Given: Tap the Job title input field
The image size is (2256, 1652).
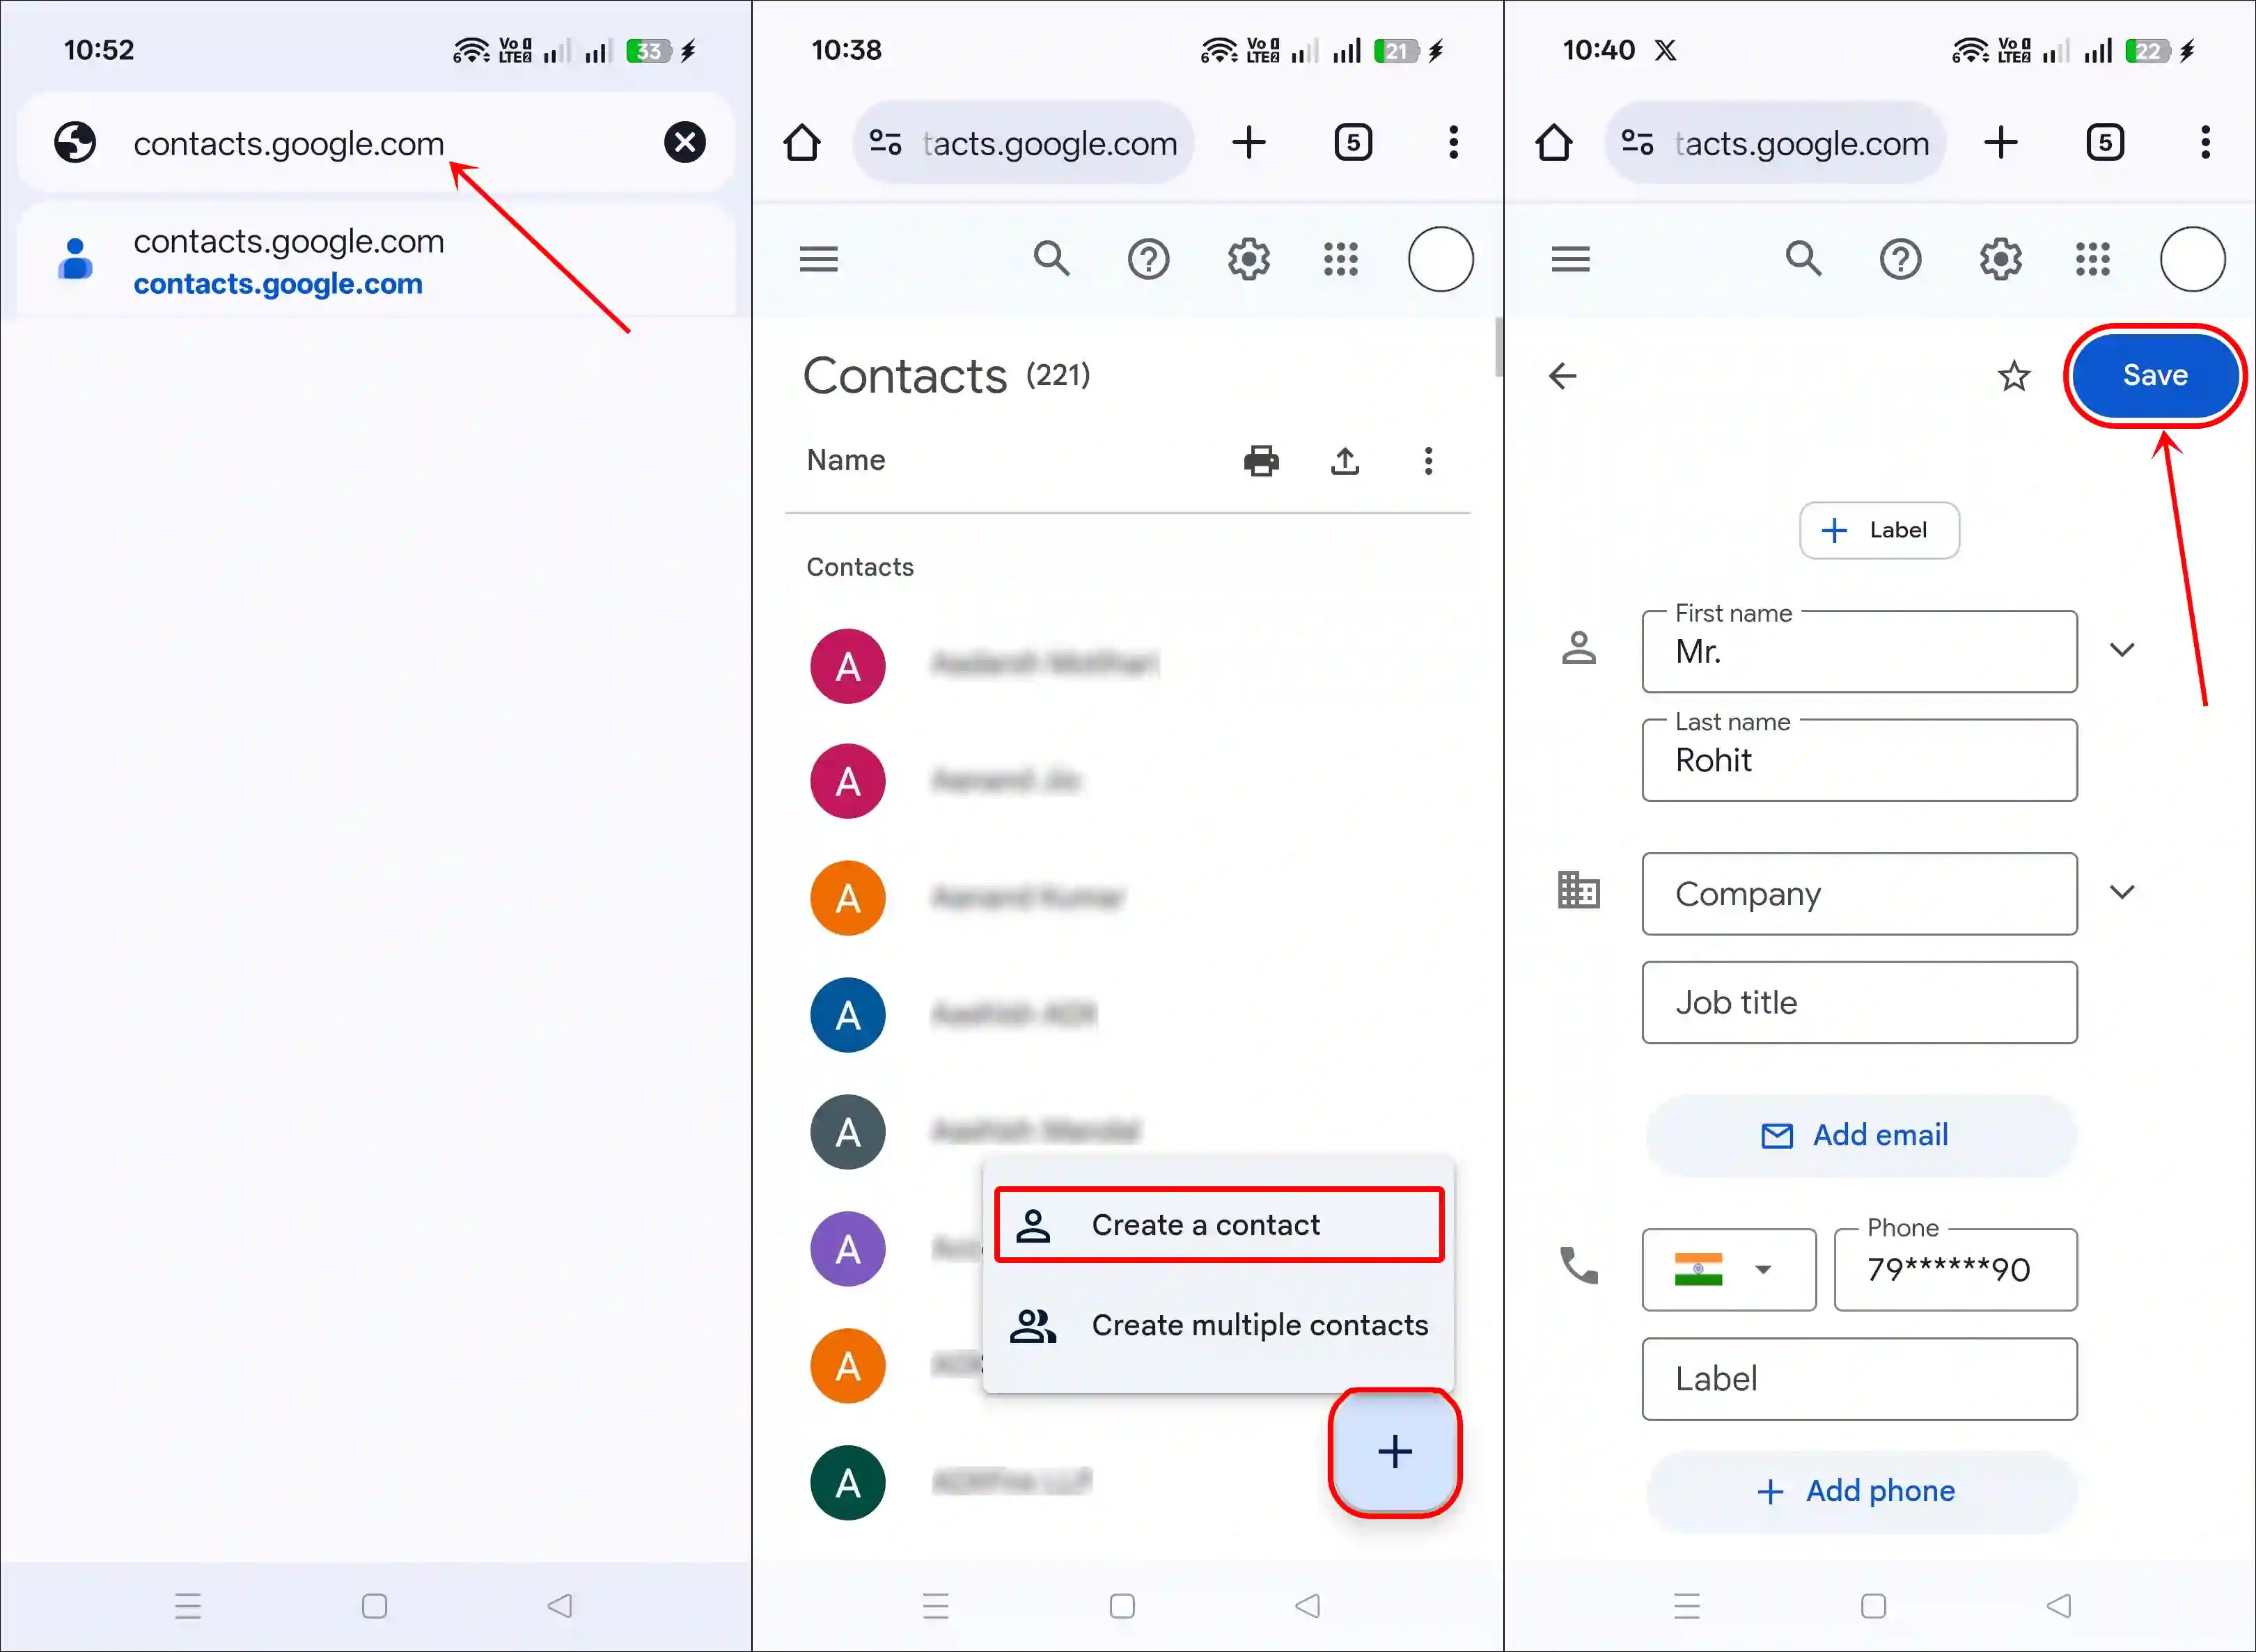Looking at the screenshot, I should (1859, 1002).
